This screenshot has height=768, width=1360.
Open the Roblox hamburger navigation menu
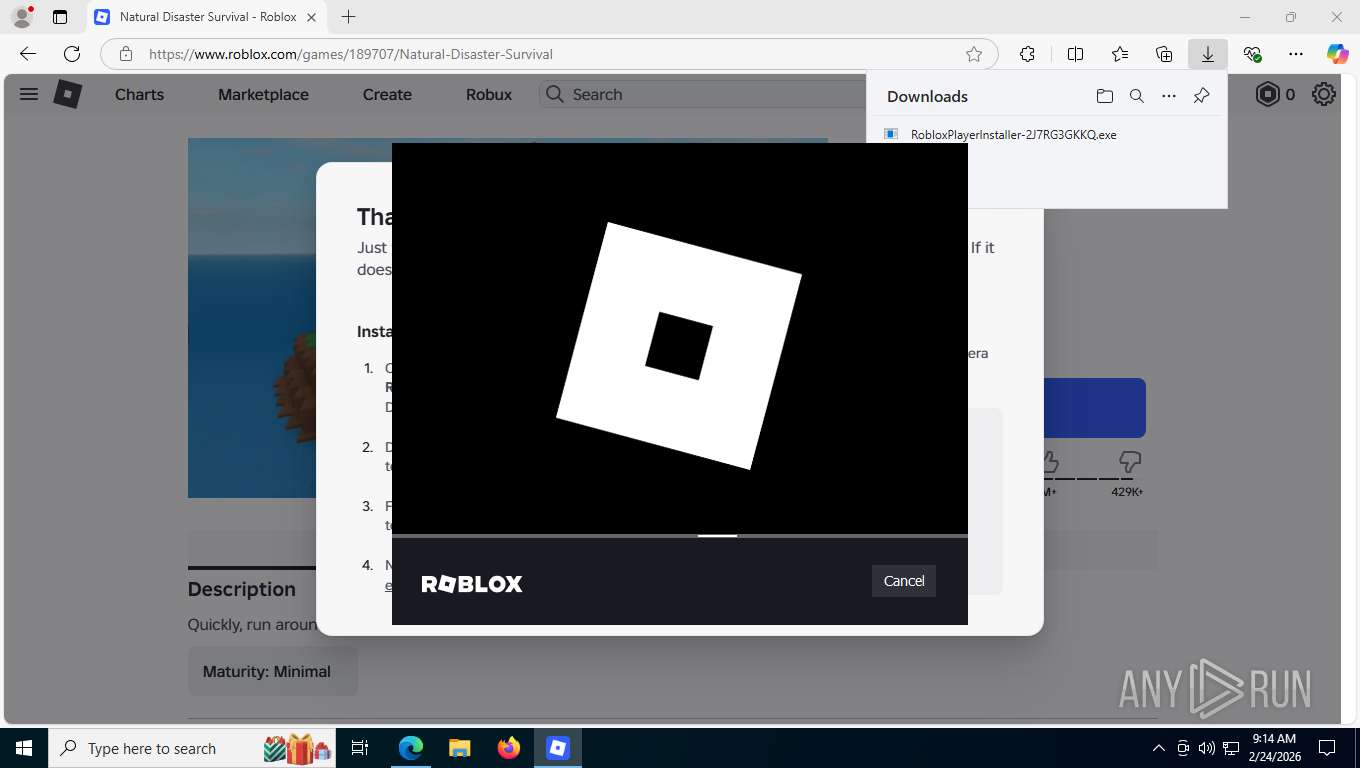[x=29, y=94]
